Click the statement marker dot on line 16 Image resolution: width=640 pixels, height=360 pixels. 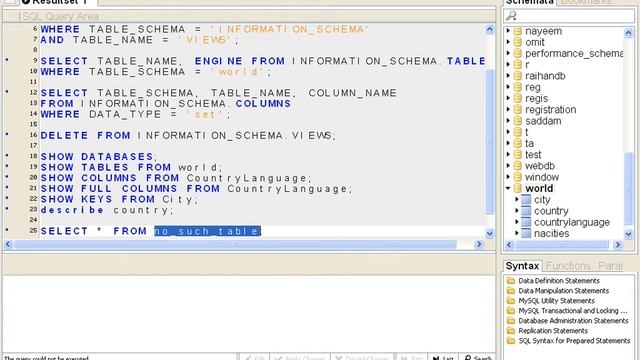coord(7,134)
